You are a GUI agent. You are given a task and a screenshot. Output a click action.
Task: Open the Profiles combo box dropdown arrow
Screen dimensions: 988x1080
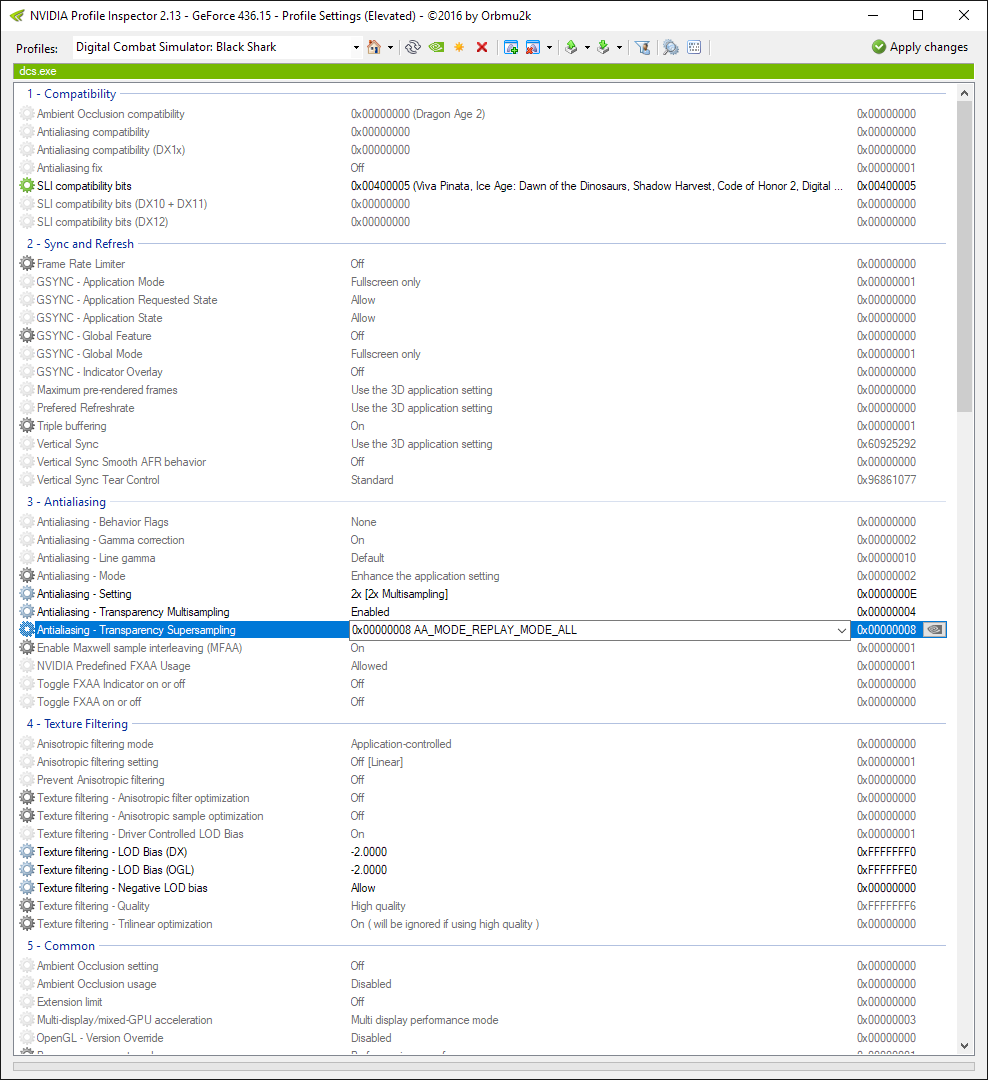point(356,48)
